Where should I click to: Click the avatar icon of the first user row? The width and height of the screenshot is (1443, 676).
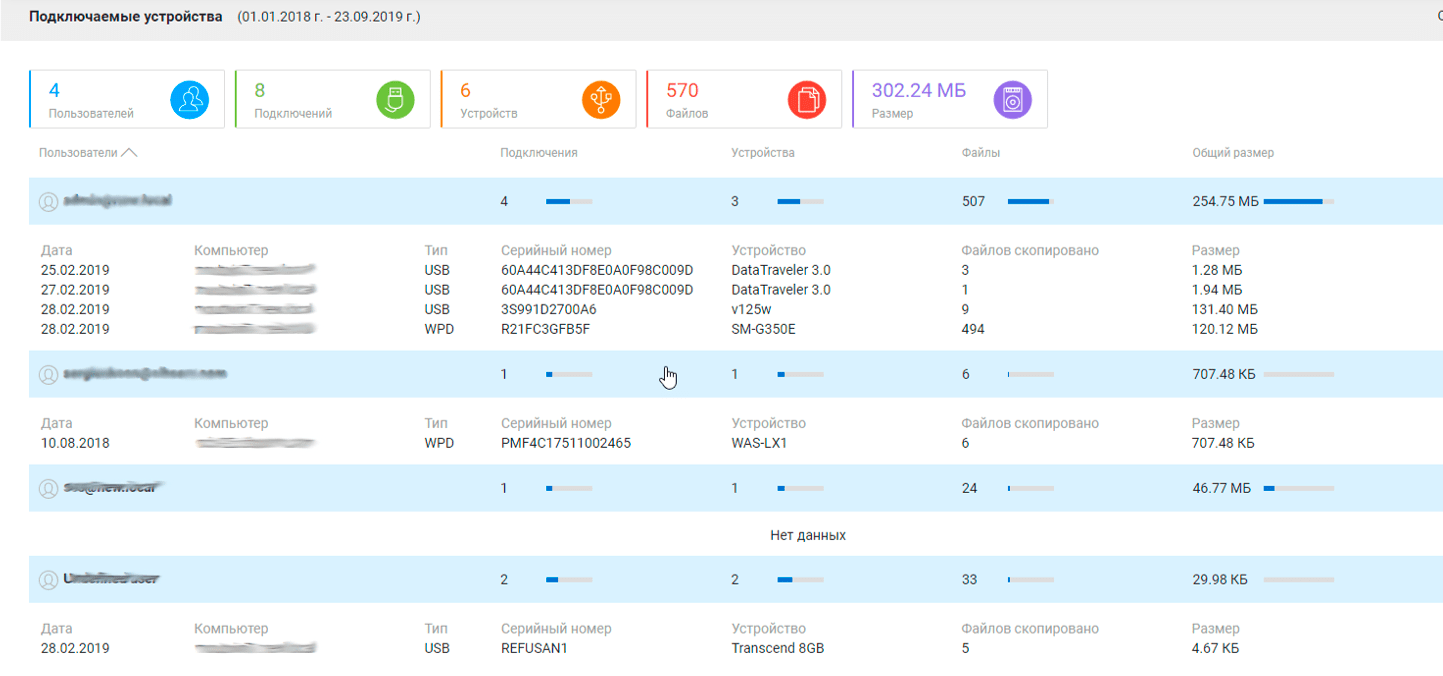48,202
